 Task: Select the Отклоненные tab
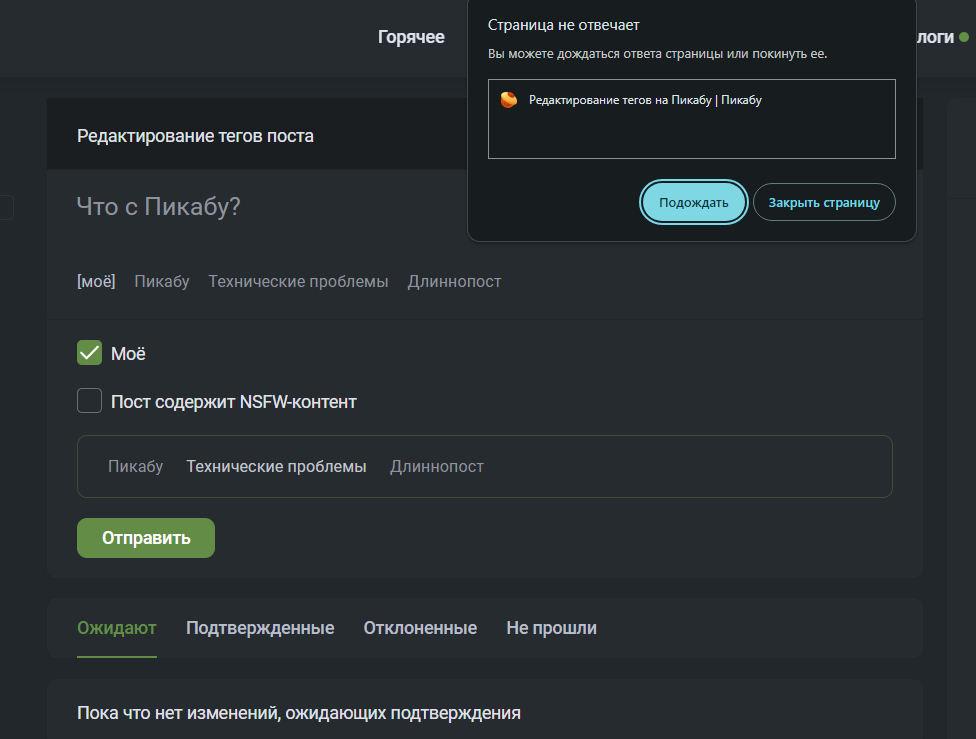(420, 628)
